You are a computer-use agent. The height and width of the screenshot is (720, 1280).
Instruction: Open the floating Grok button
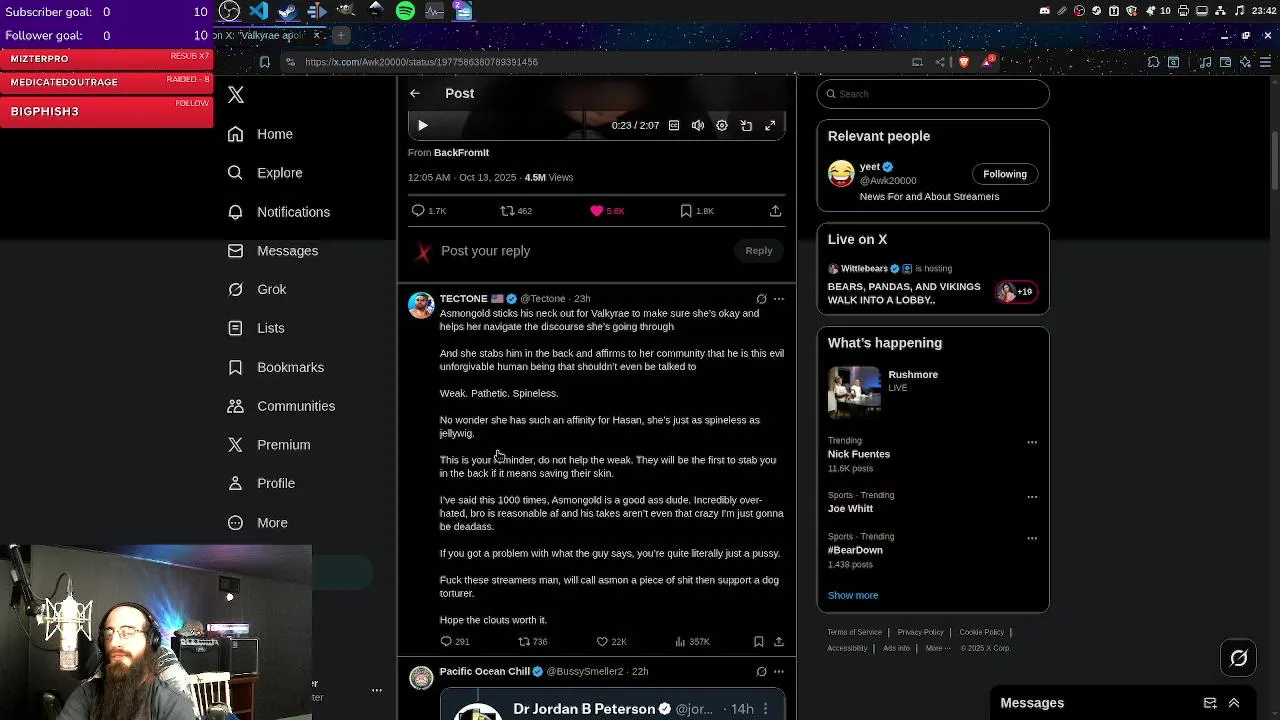tap(1239, 658)
